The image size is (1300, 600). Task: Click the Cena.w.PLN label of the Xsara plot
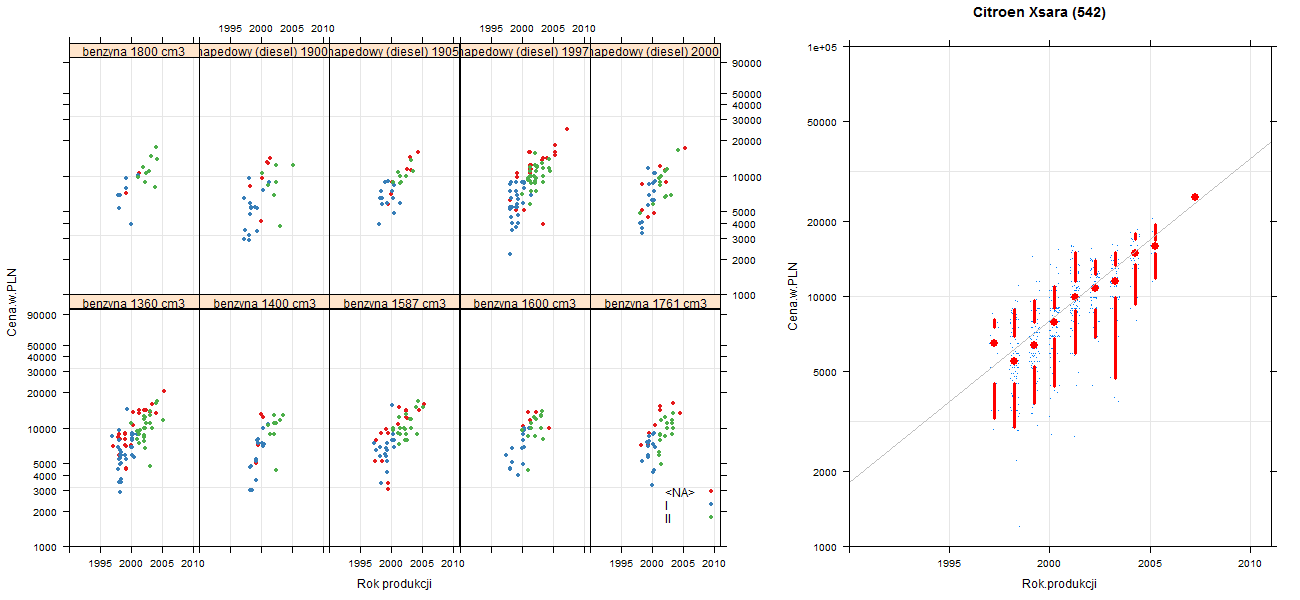(x=793, y=296)
